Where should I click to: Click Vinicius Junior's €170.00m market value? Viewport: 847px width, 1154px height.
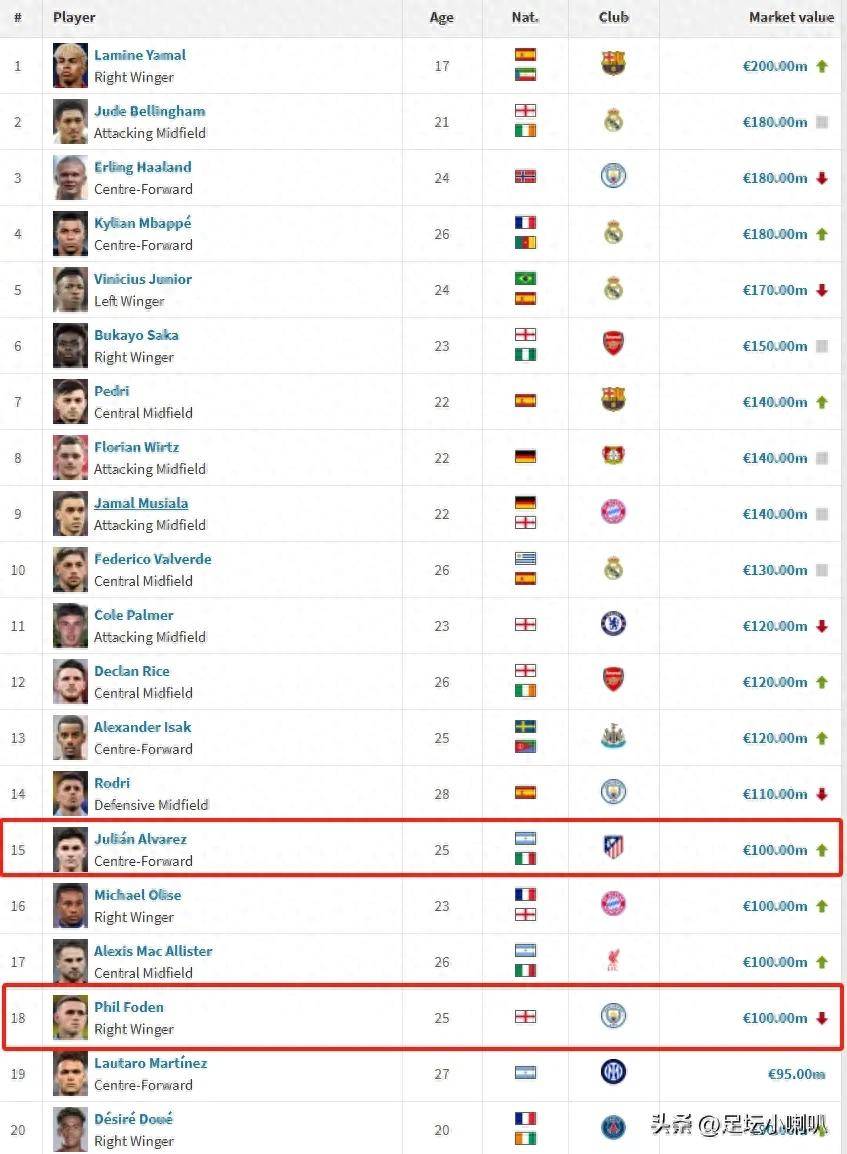click(x=775, y=290)
